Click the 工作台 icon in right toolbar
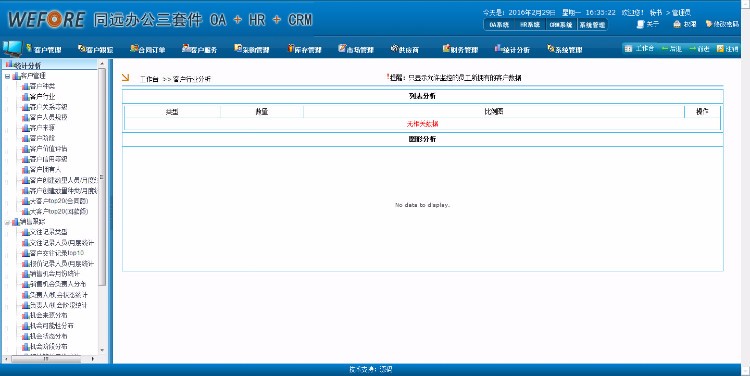 click(x=629, y=48)
